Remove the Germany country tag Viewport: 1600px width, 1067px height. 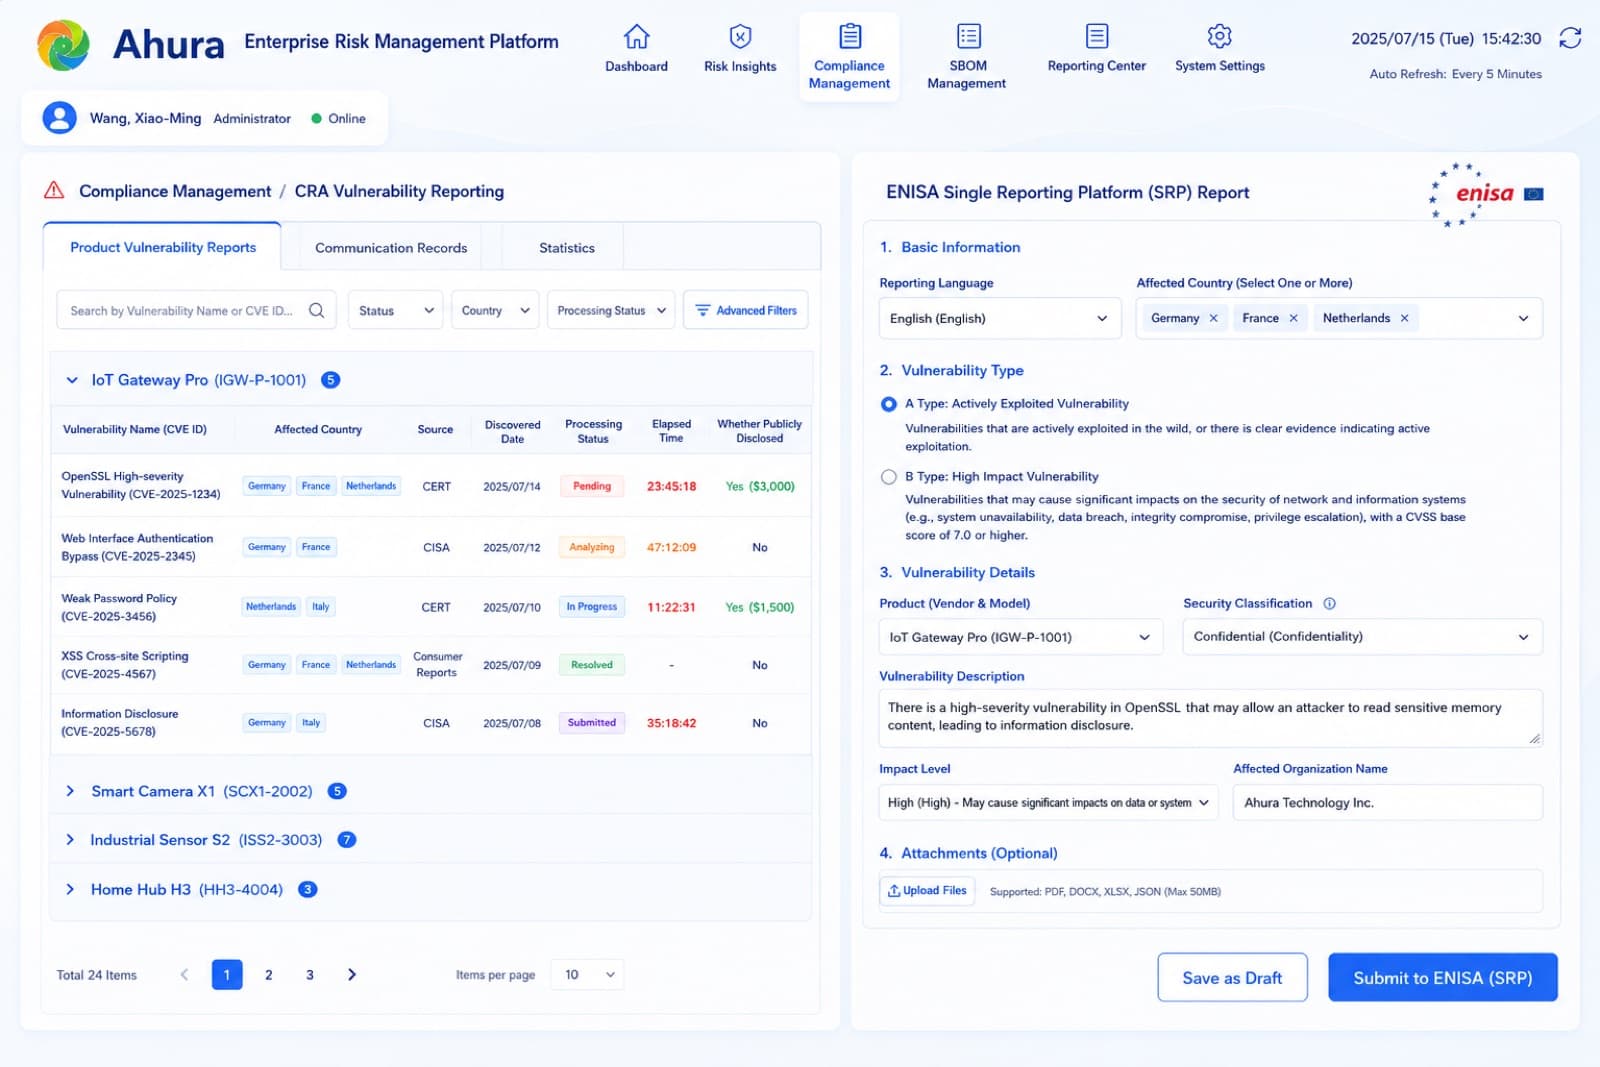(x=1213, y=318)
